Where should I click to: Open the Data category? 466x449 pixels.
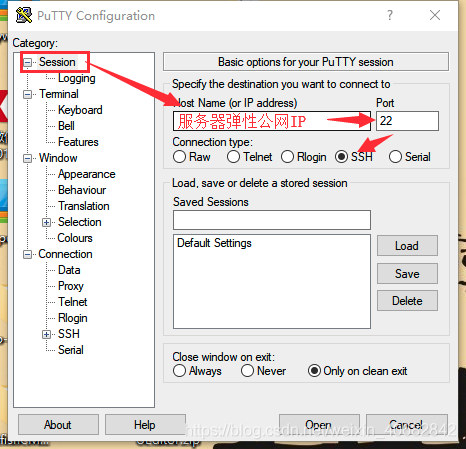[69, 270]
